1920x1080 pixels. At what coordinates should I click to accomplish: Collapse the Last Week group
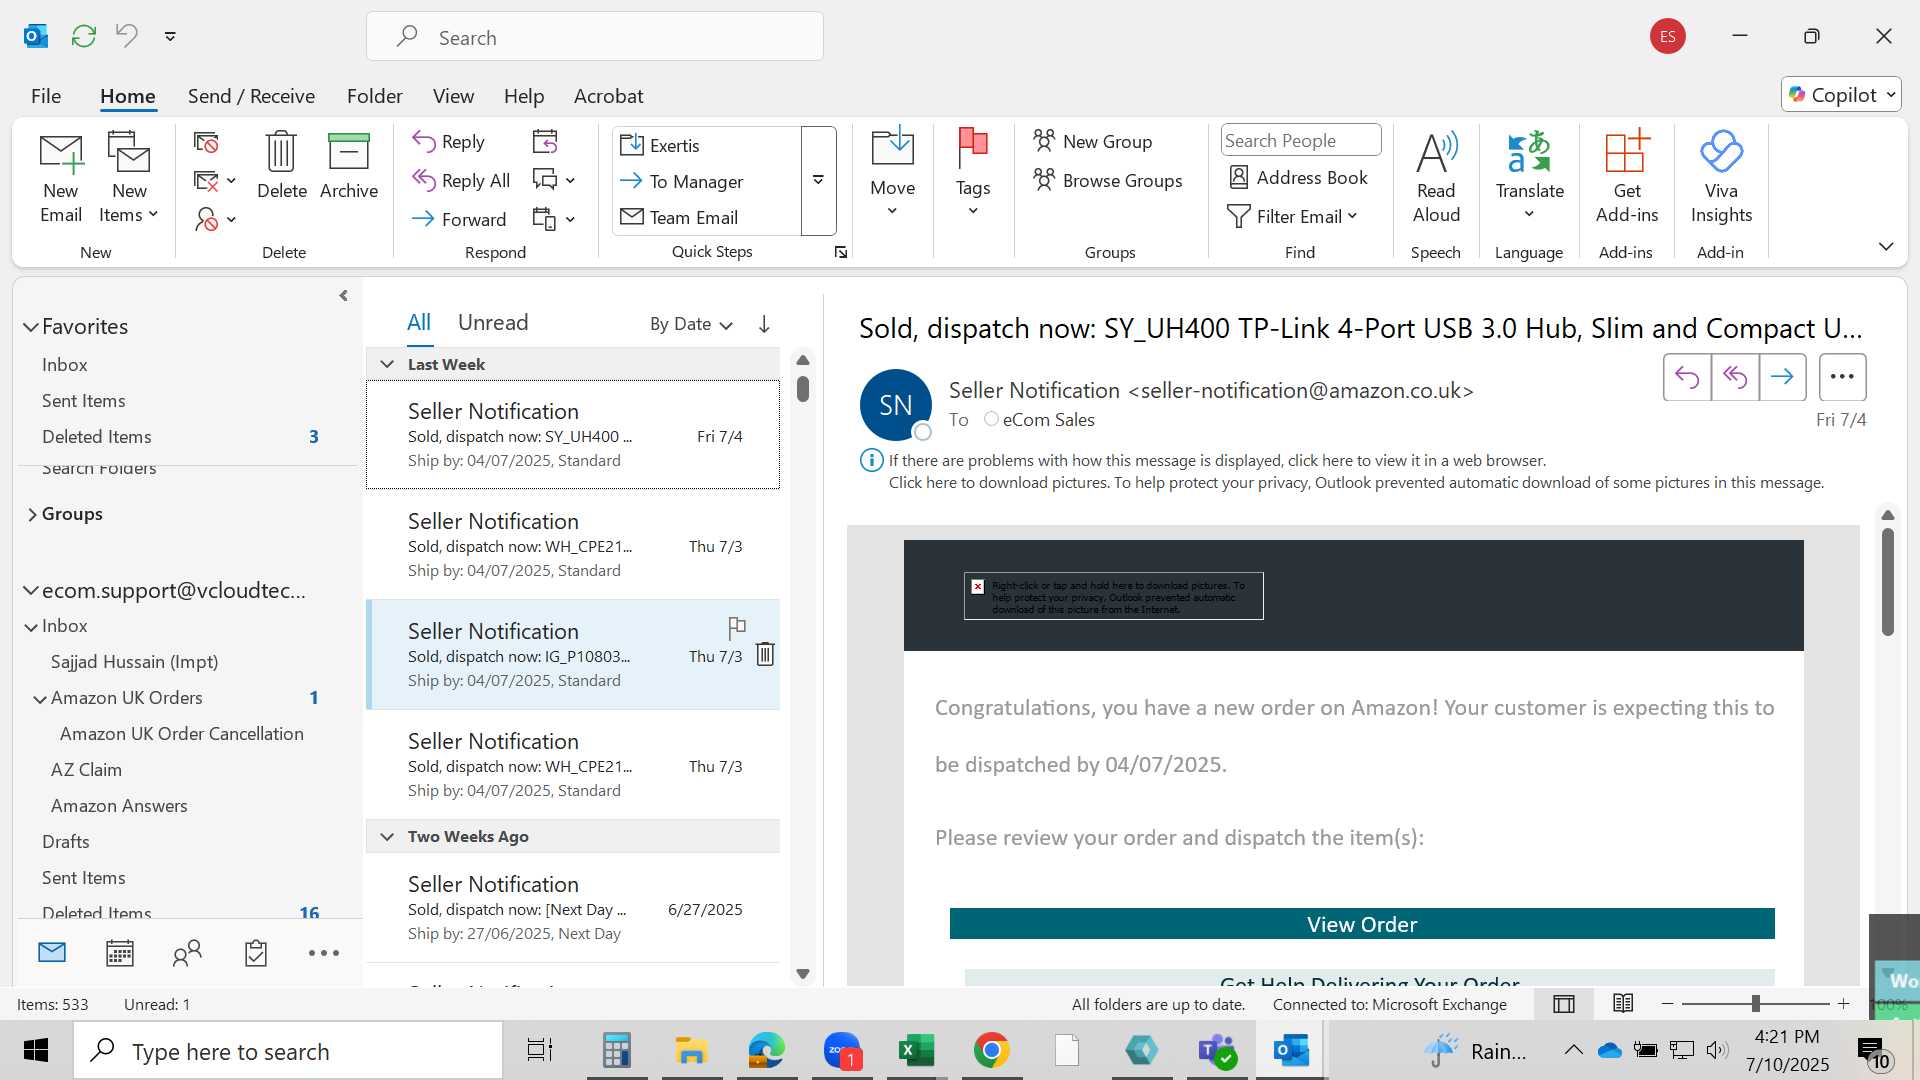point(387,364)
